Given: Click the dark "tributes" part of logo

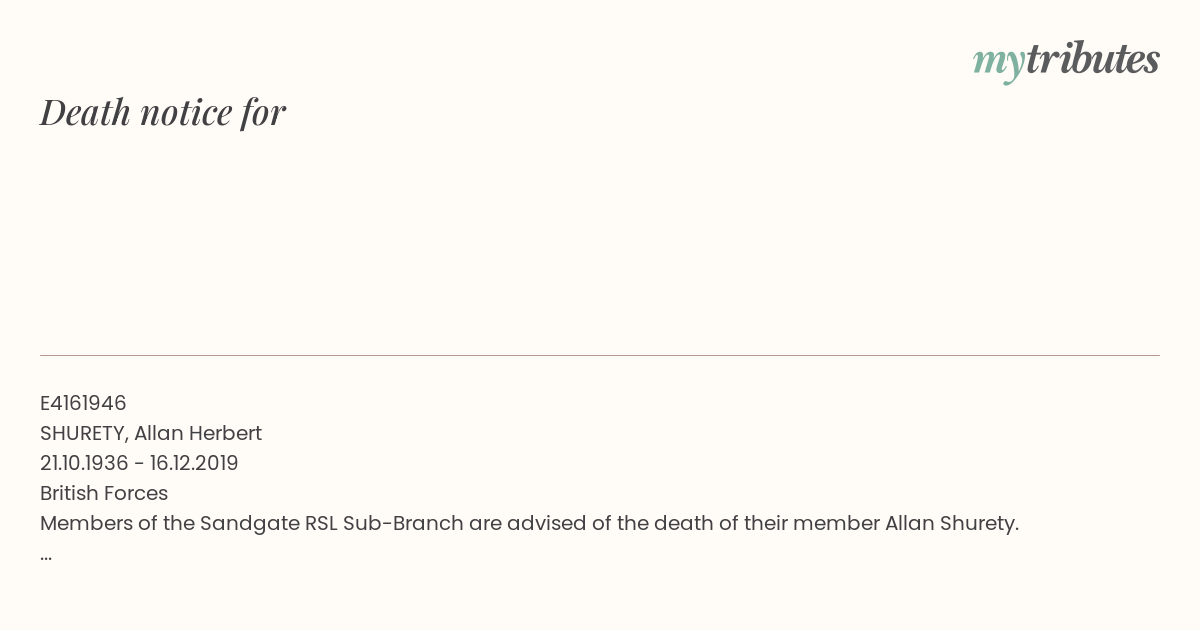Looking at the screenshot, I should pos(1093,59).
